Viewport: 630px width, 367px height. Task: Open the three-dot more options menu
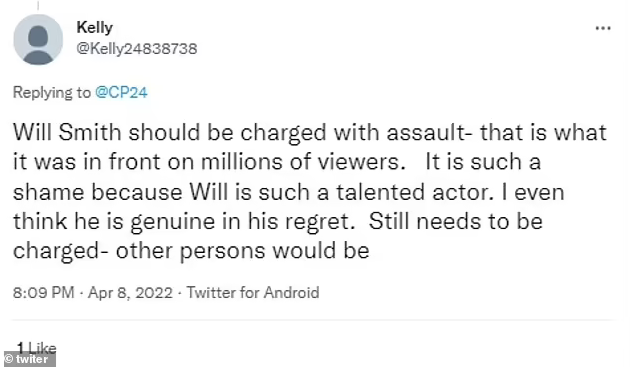coord(603,28)
